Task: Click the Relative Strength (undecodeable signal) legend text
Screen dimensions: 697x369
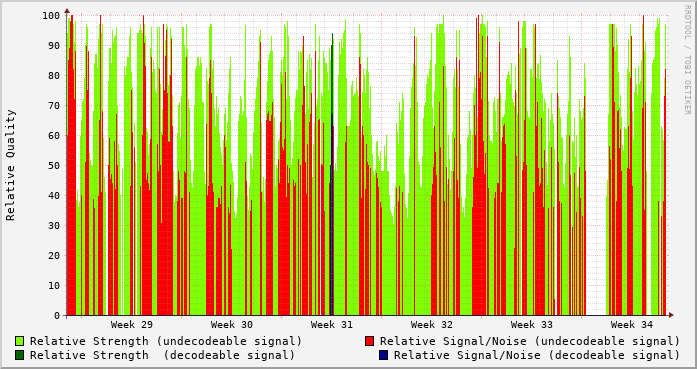Action: (166, 341)
